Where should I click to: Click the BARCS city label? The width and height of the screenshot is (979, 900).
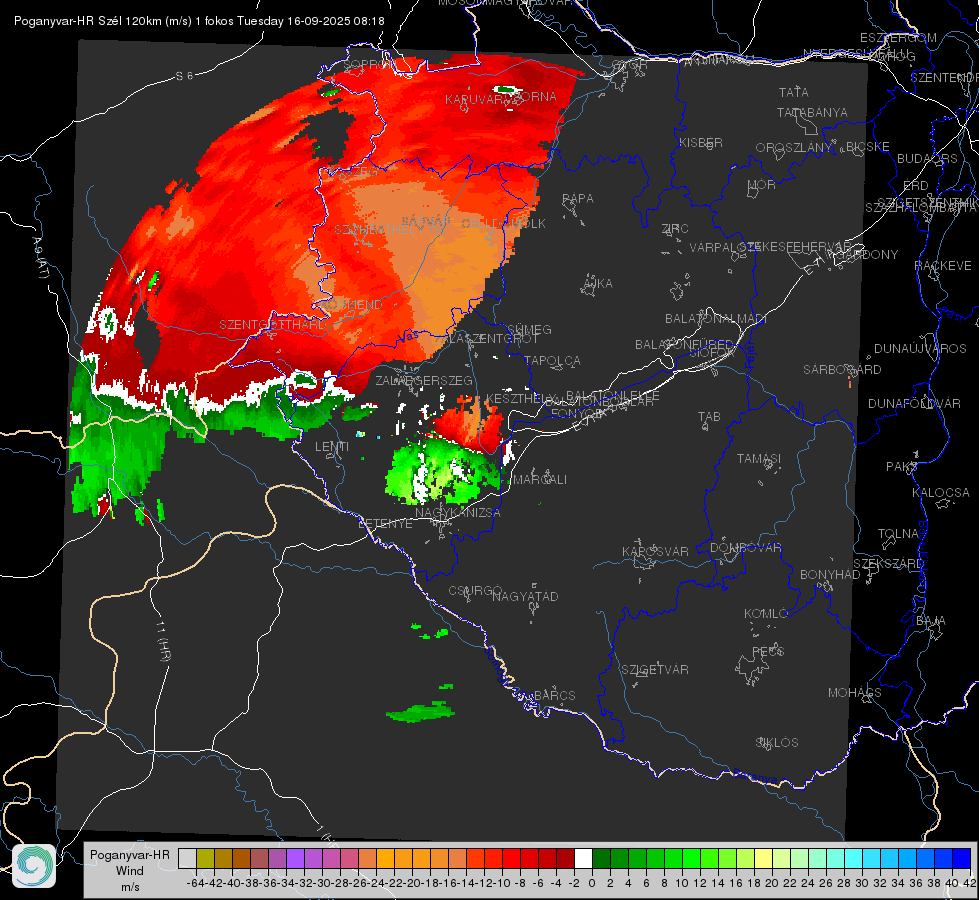554,695
